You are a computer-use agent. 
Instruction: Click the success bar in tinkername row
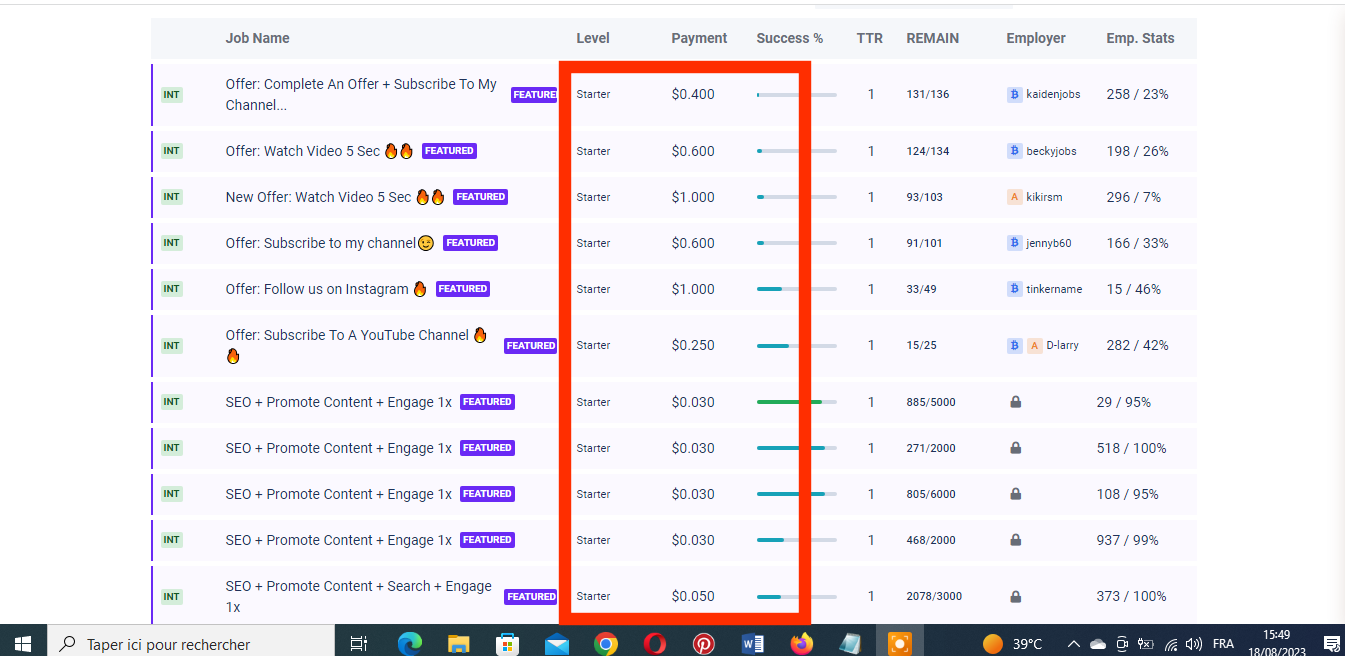coord(796,289)
